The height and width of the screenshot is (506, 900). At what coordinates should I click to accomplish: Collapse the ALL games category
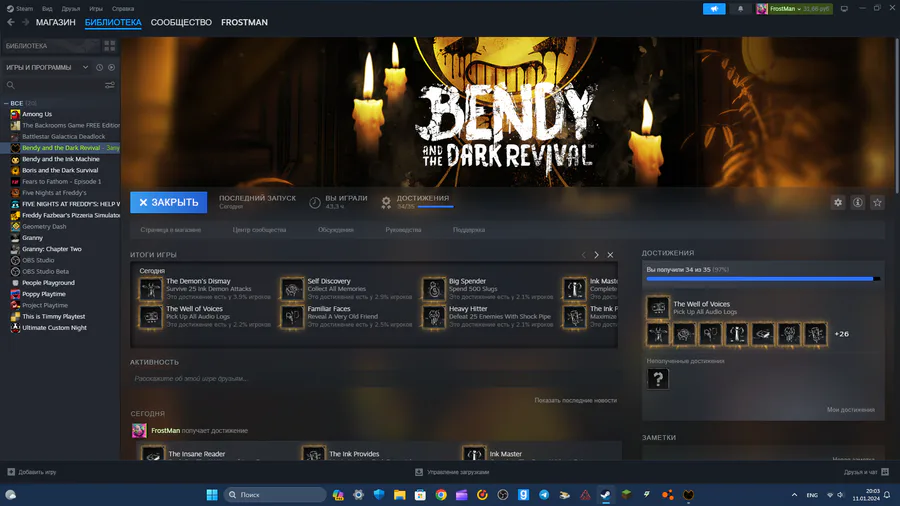click(6, 103)
